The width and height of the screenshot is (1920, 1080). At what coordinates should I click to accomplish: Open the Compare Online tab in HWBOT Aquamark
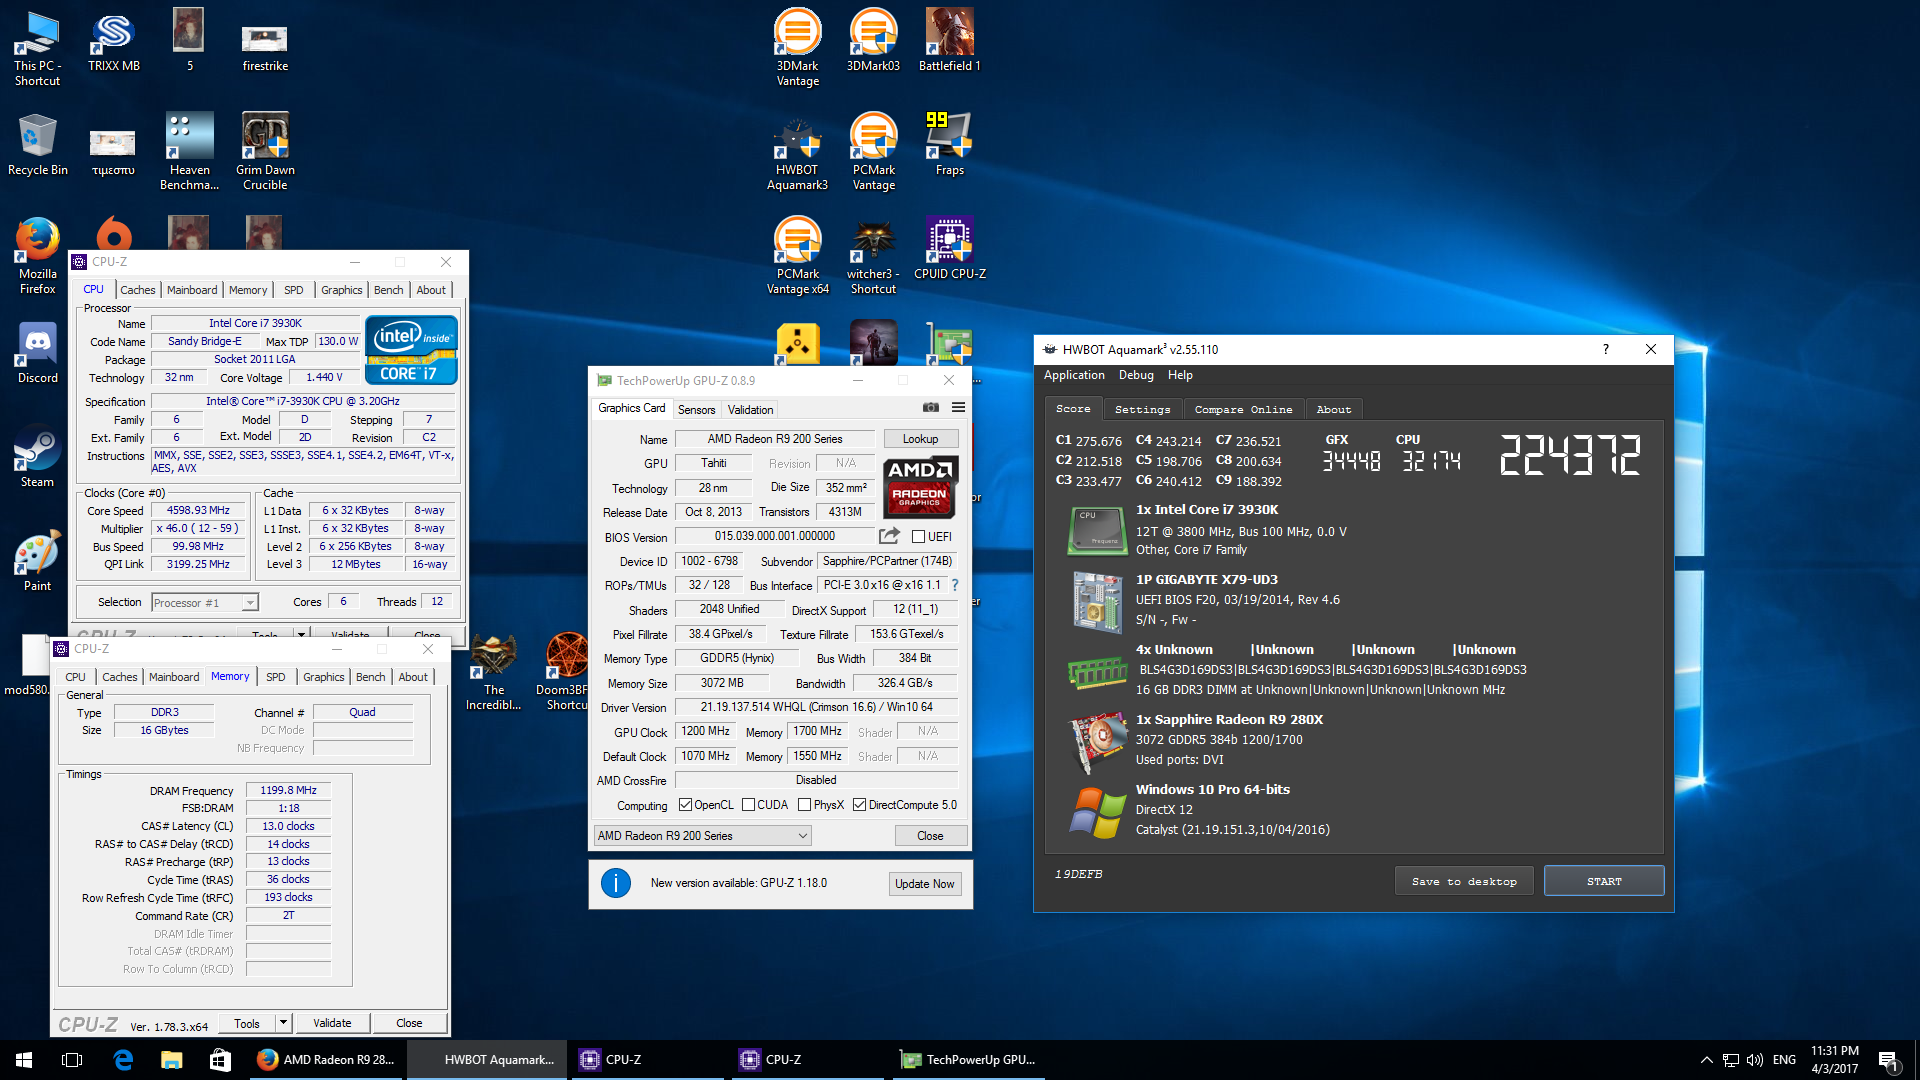(1243, 410)
